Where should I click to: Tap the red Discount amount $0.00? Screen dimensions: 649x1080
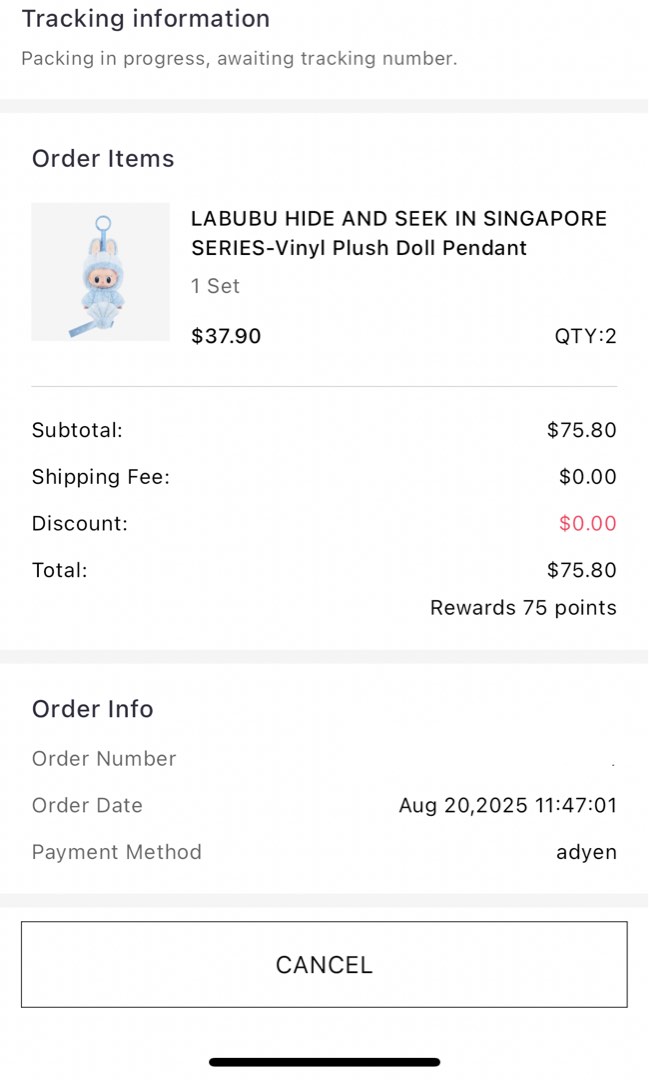(x=587, y=524)
